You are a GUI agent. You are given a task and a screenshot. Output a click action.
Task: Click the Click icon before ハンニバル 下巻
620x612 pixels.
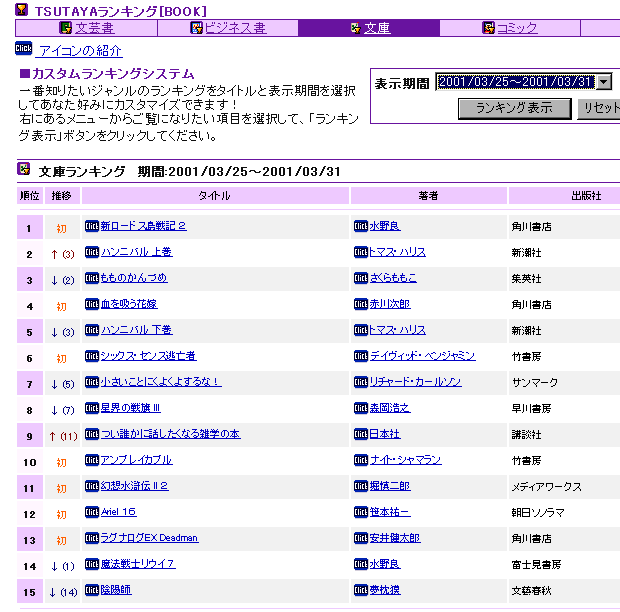[92, 330]
